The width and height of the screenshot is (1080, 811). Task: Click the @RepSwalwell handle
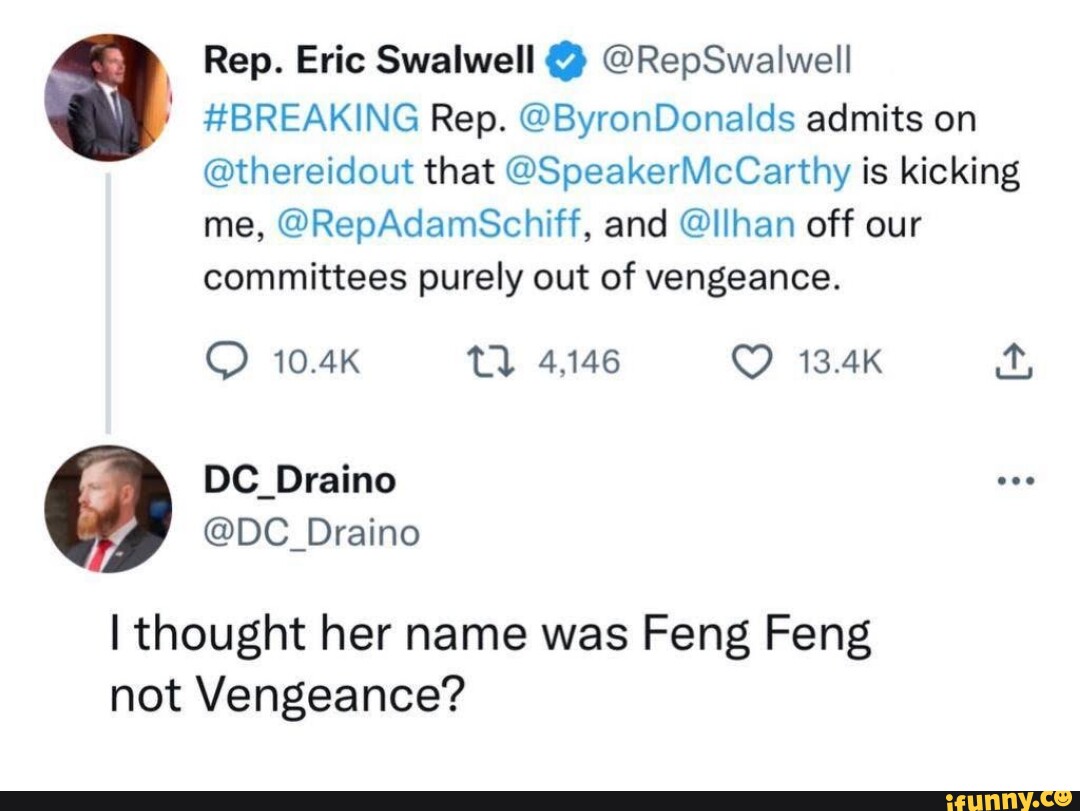point(723,58)
